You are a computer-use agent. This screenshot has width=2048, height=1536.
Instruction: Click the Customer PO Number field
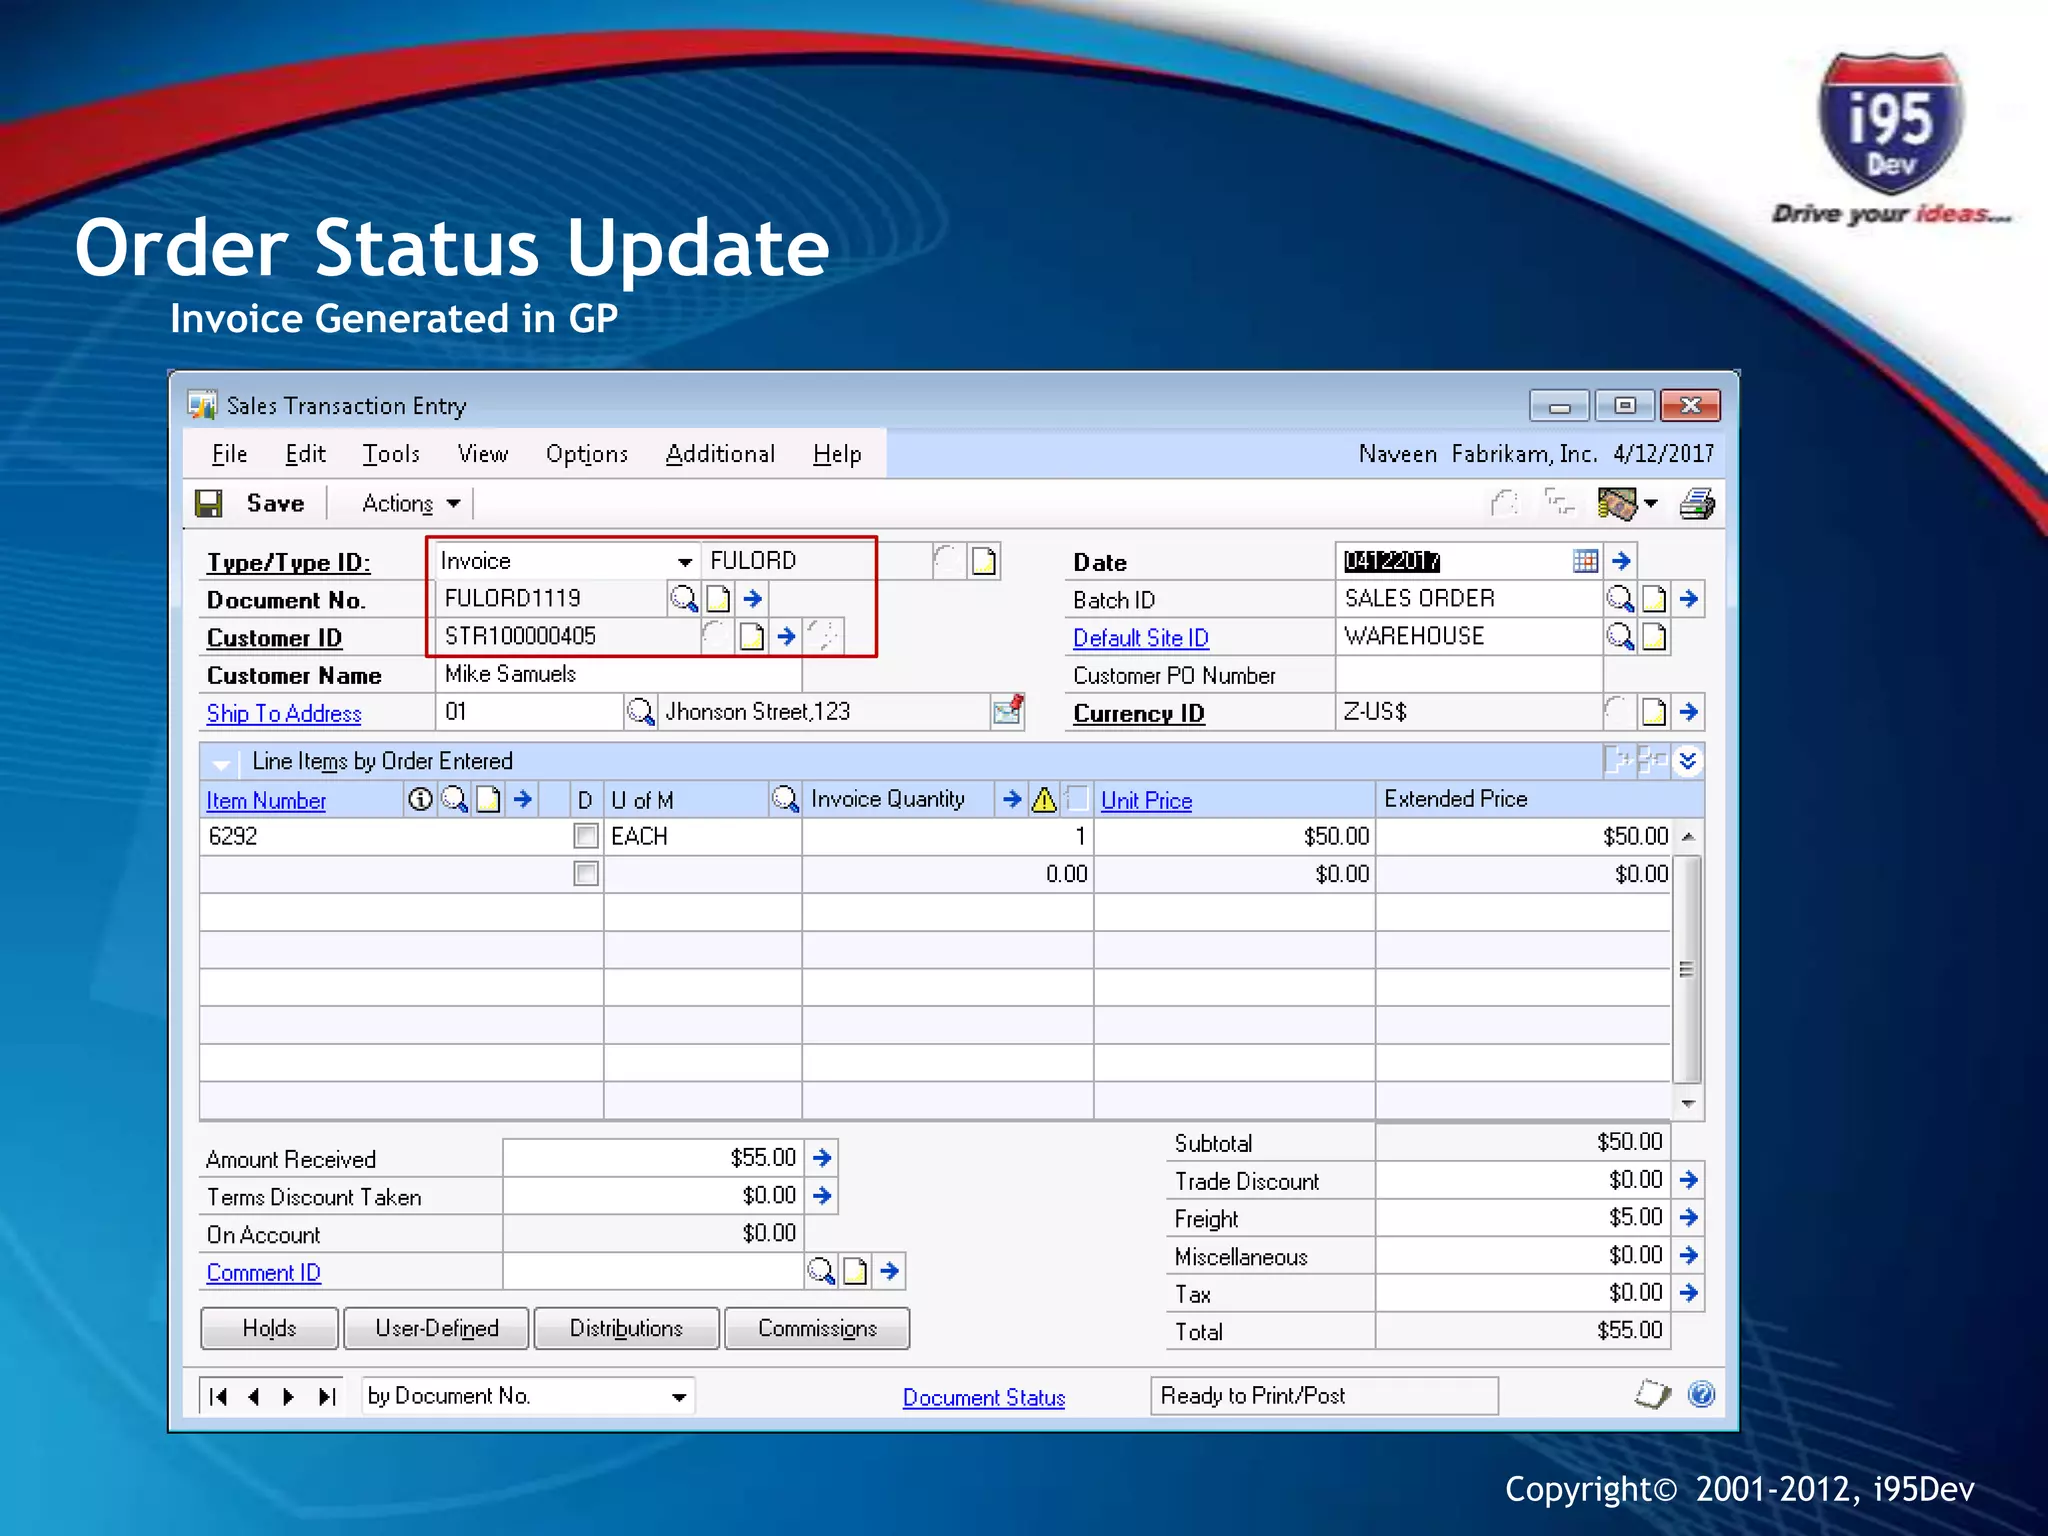[1468, 675]
